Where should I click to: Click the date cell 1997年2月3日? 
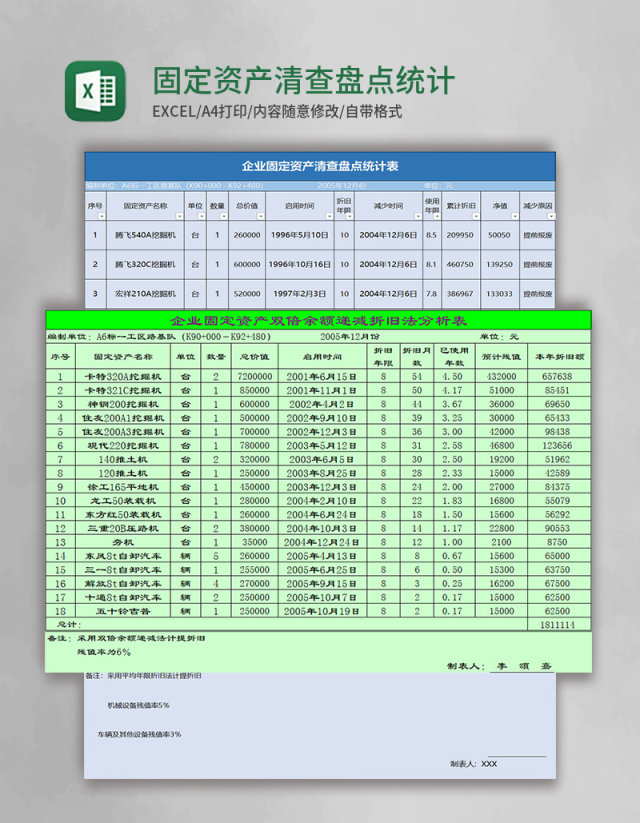(300, 294)
